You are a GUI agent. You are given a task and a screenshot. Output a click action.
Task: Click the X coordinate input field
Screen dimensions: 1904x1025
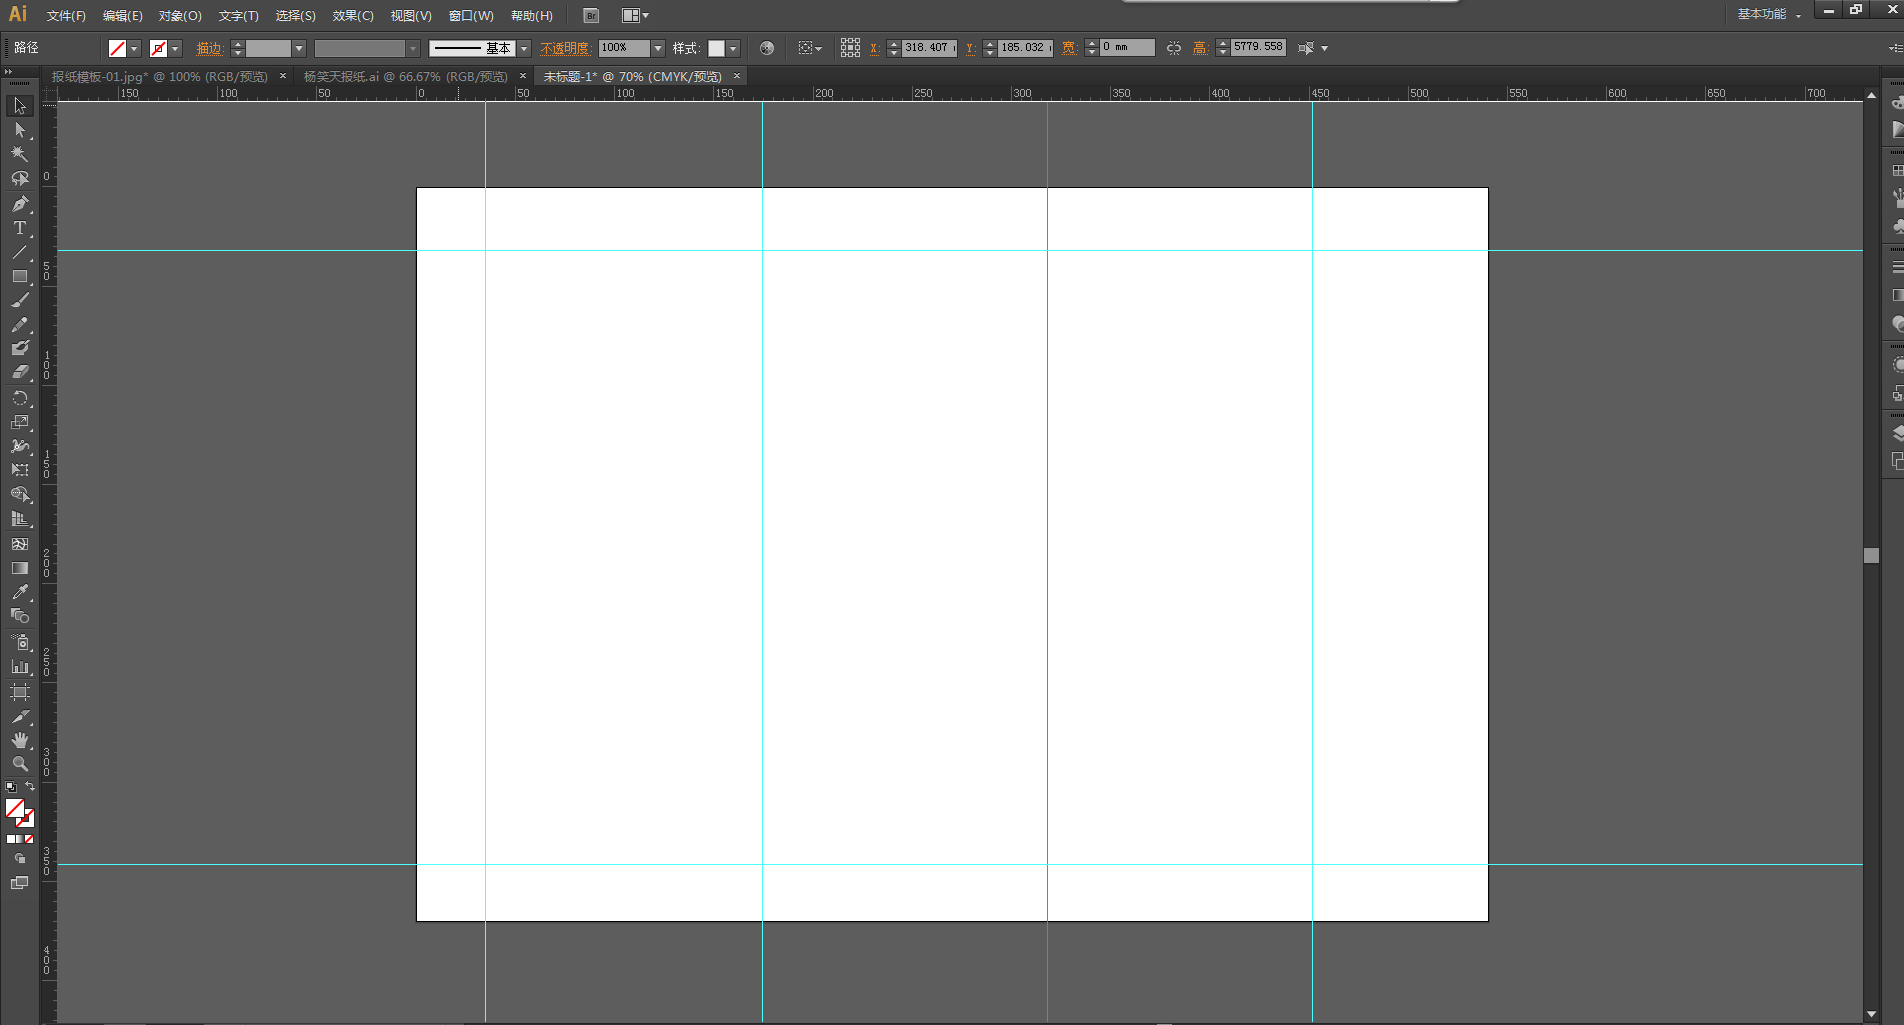coord(929,48)
